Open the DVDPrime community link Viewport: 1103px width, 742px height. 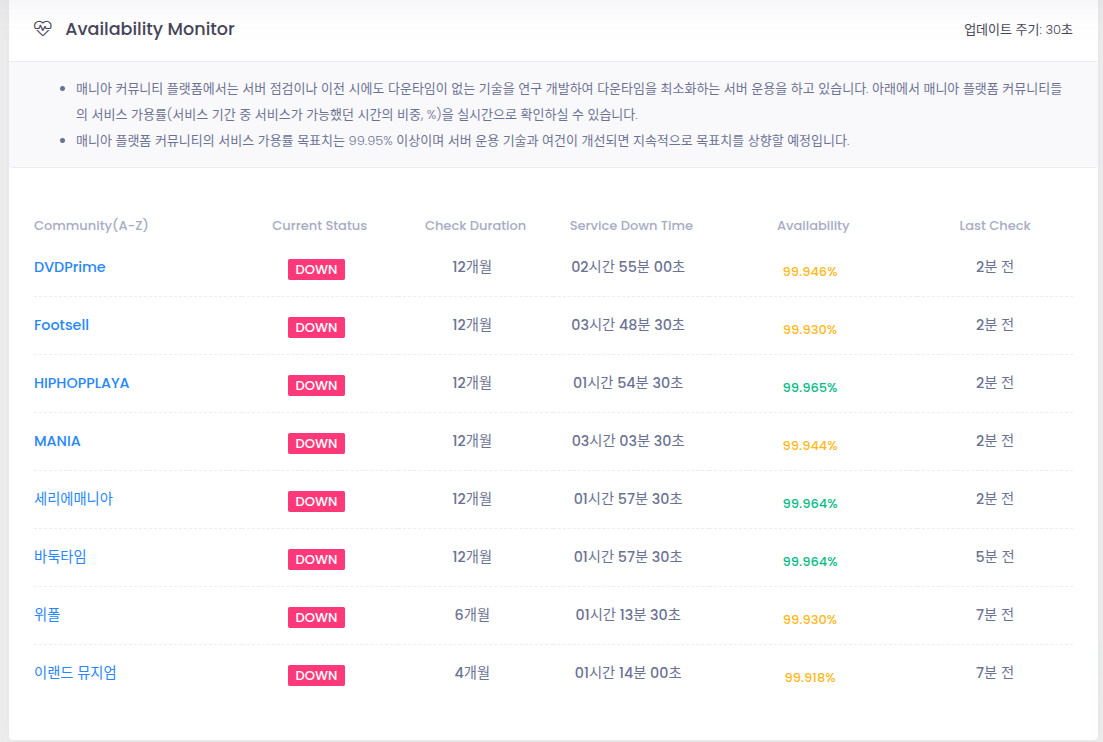click(x=69, y=267)
